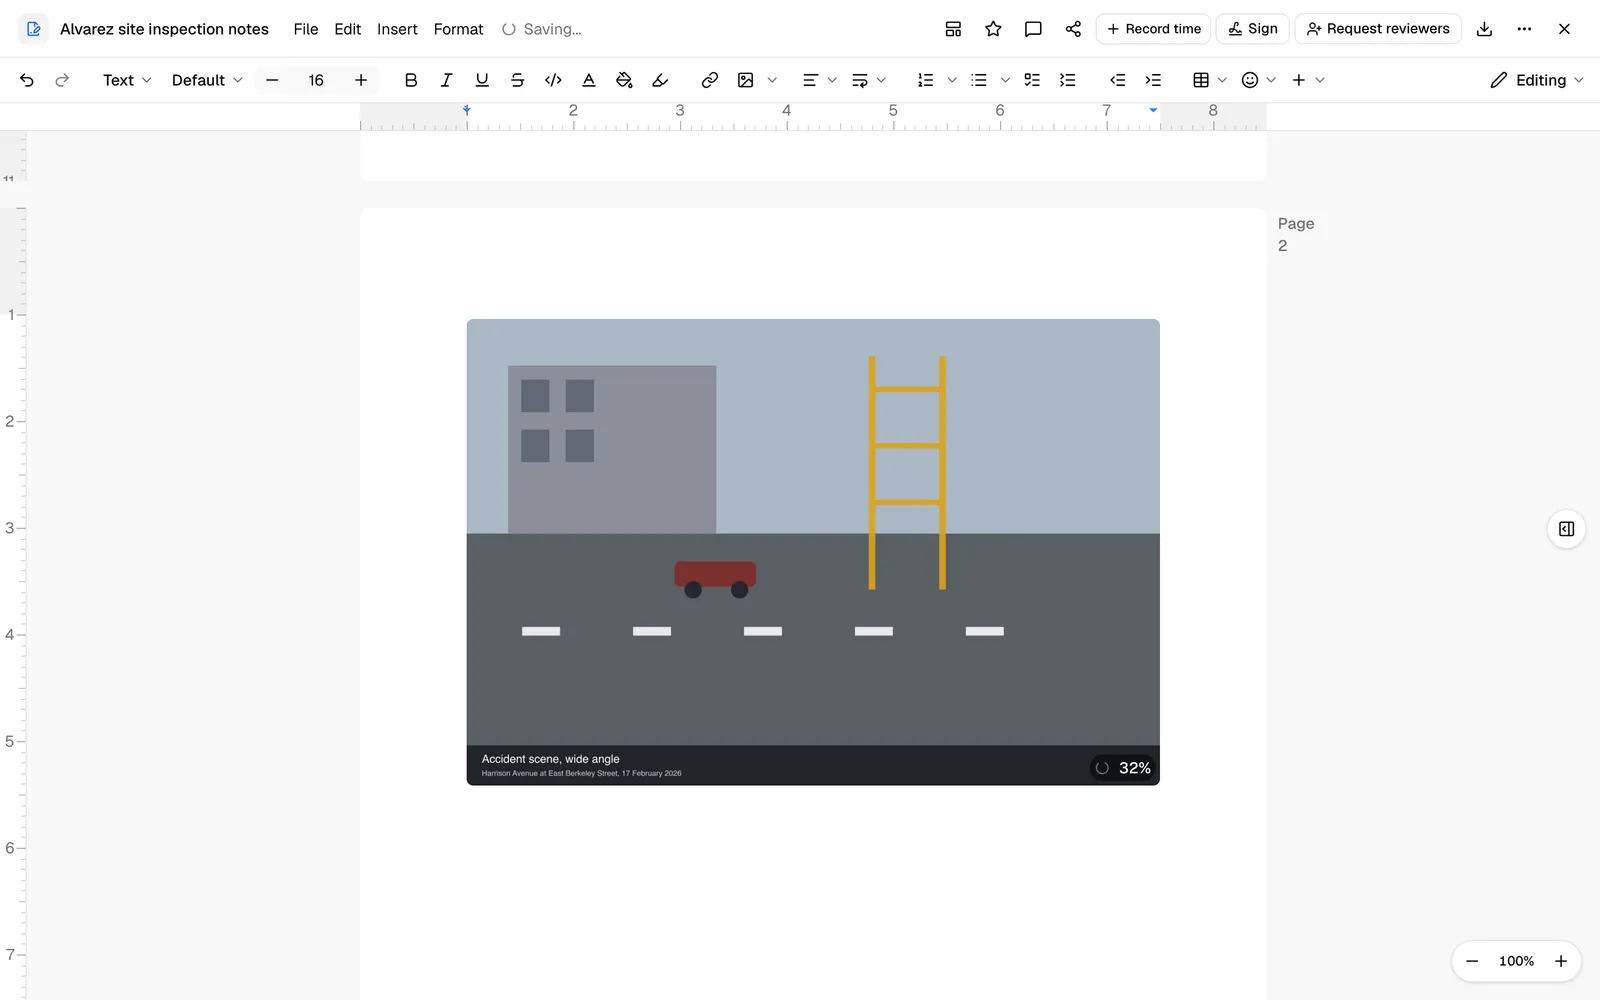The height and width of the screenshot is (1000, 1600).
Task: Click the redo arrow icon
Action: coord(62,80)
